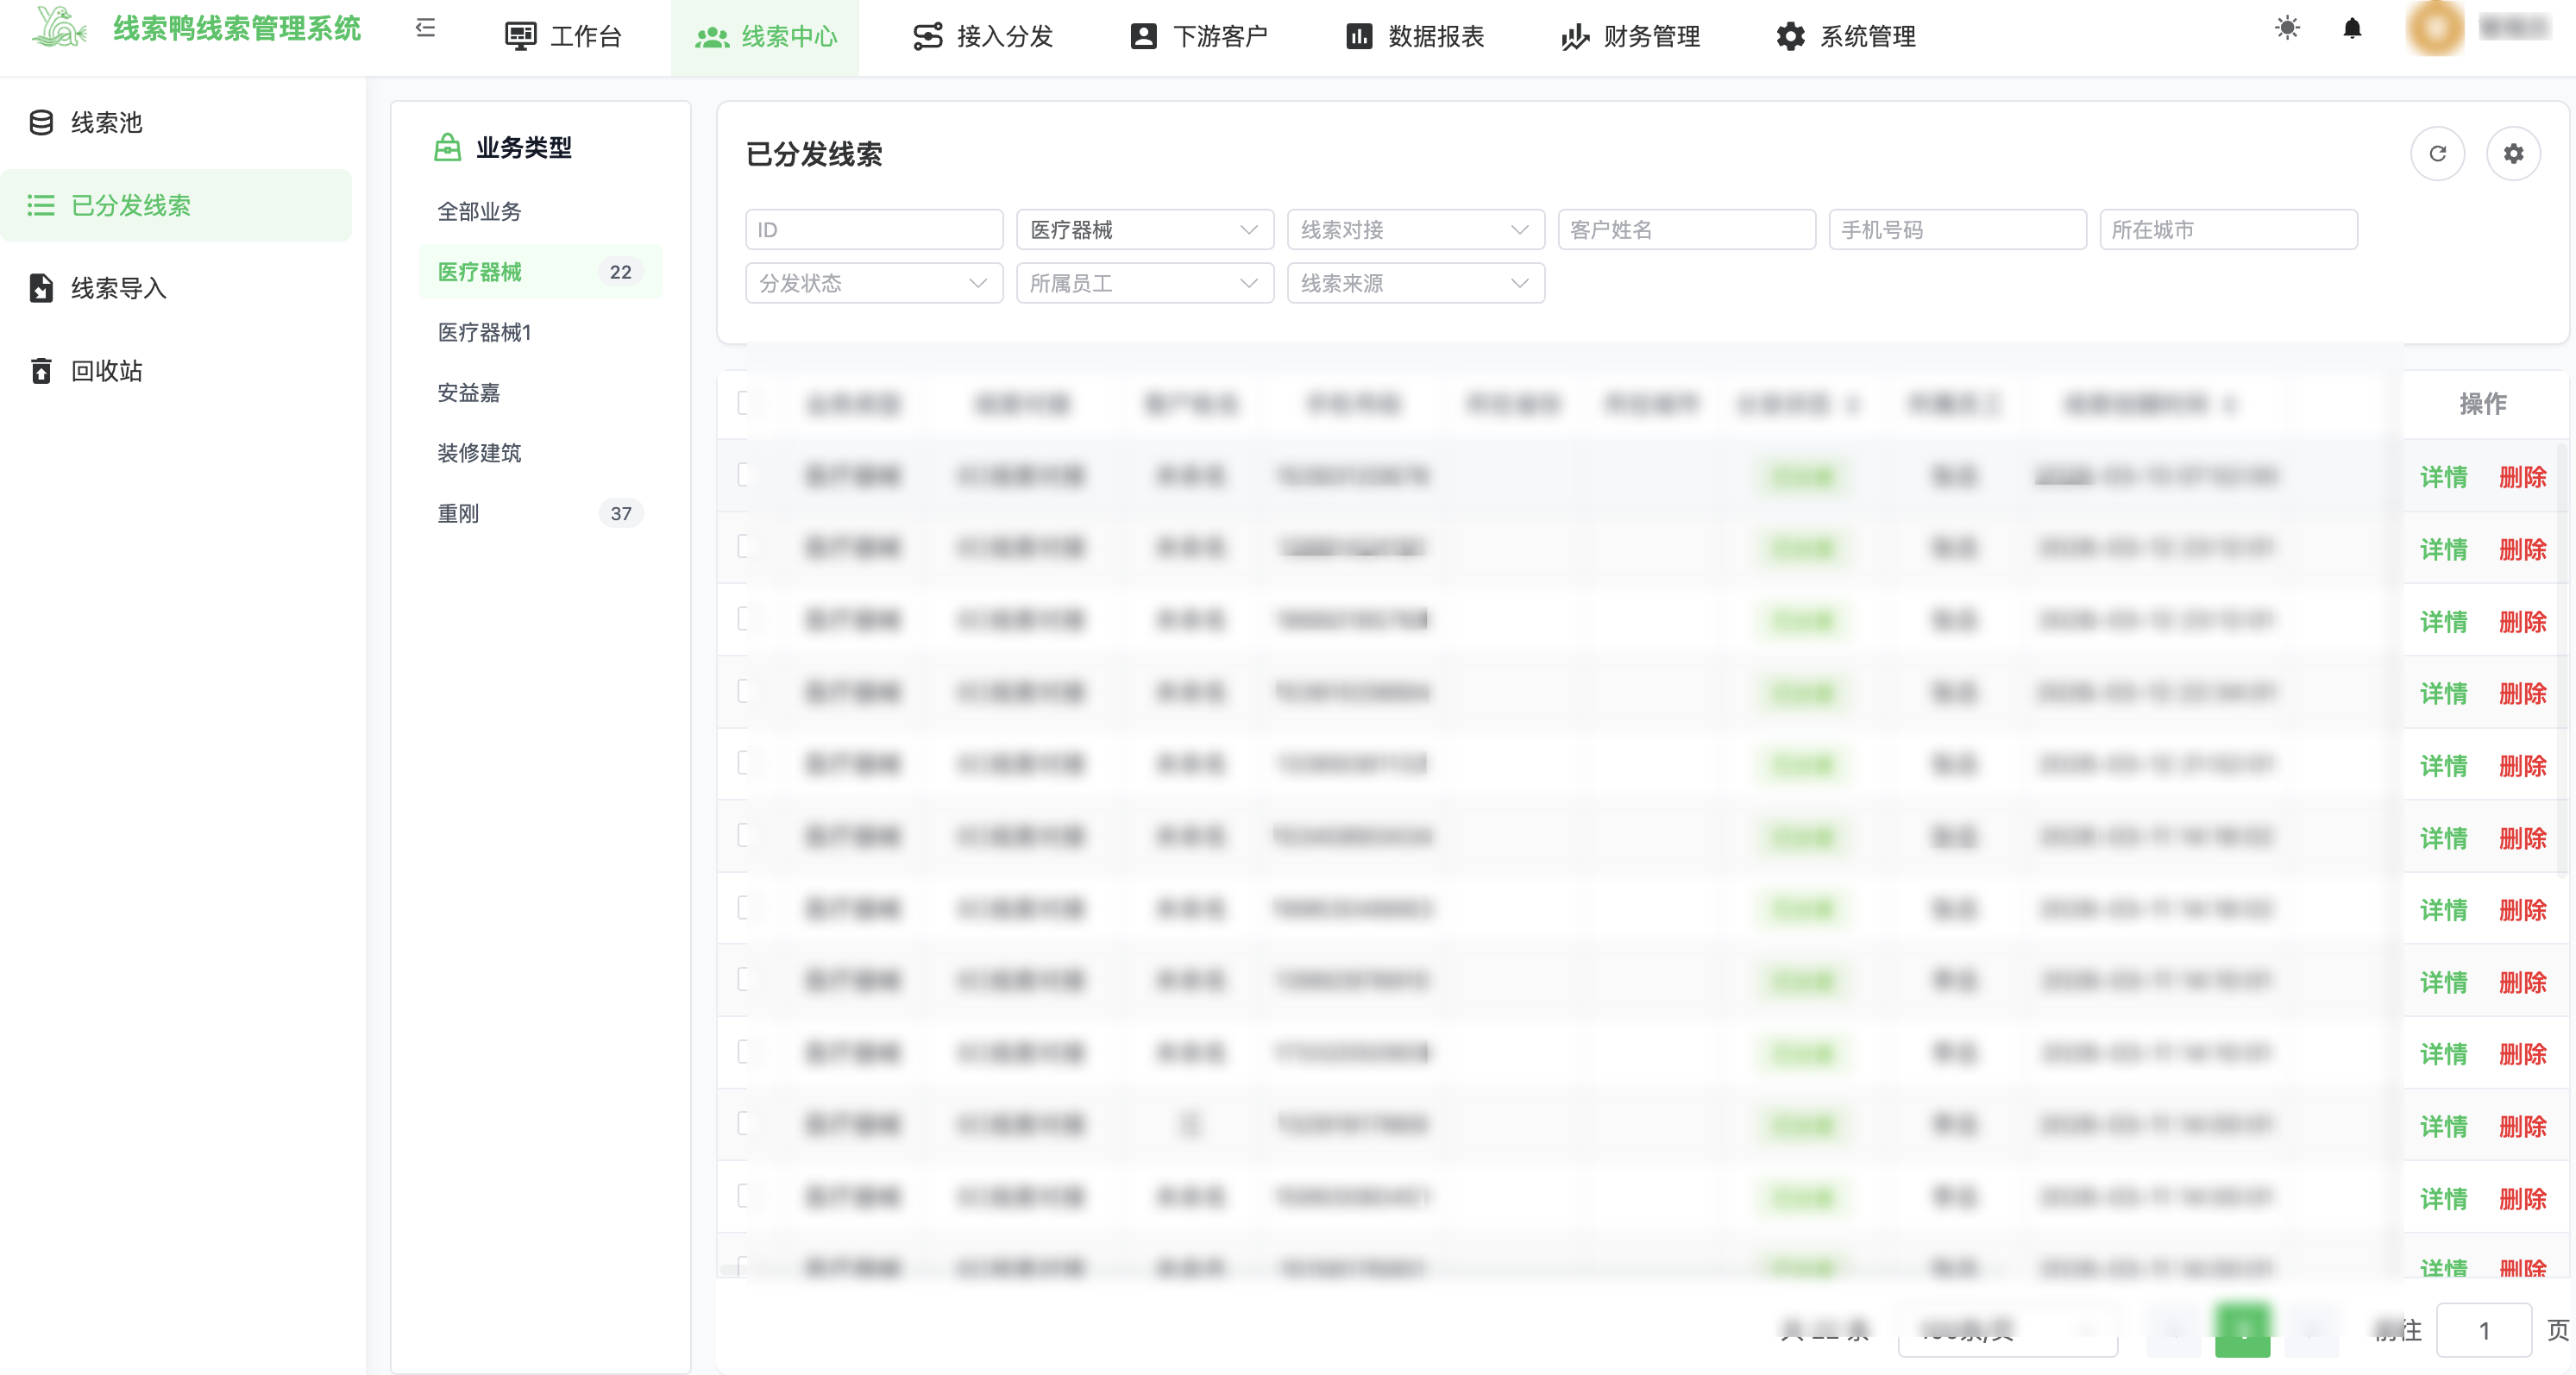Screen dimensions: 2576x1375
Task: Collapse the sidebar using the menu fold icon
Action: point(425,28)
